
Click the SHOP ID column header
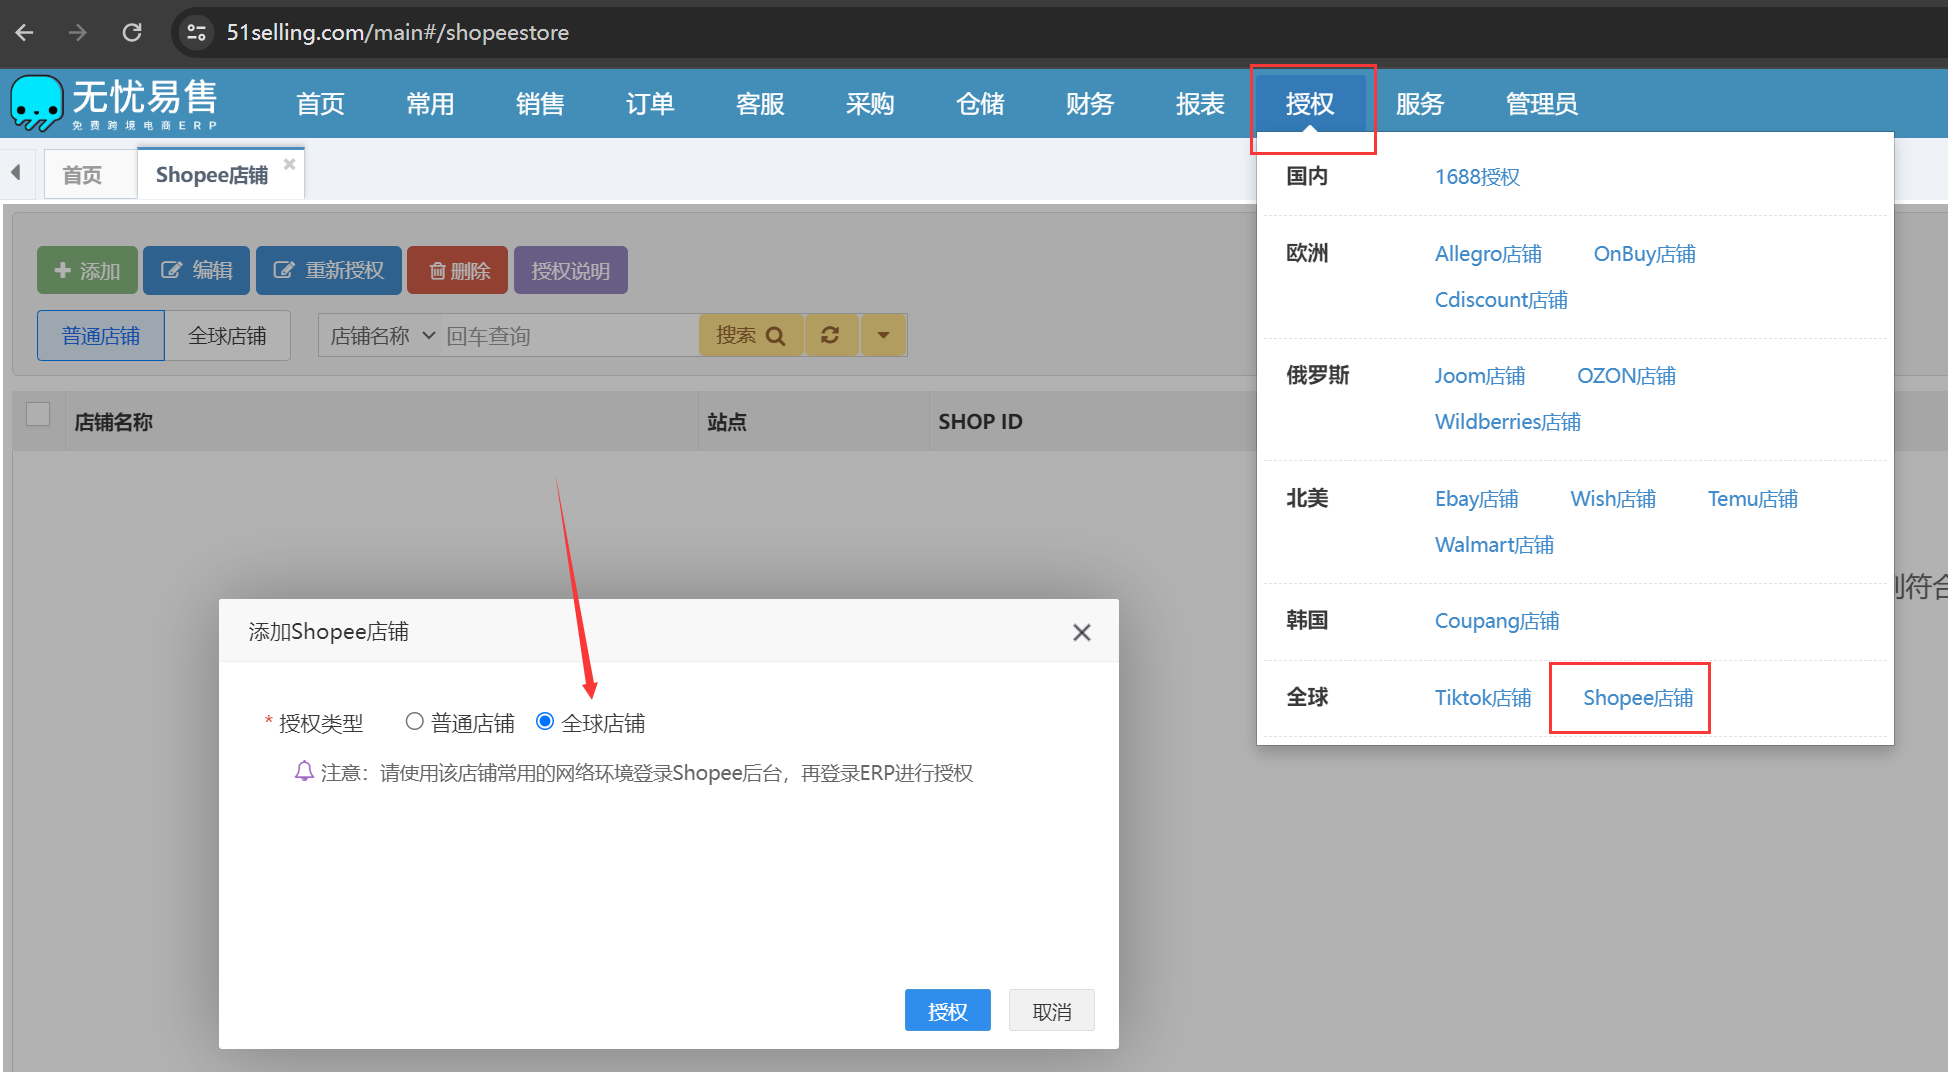point(980,422)
